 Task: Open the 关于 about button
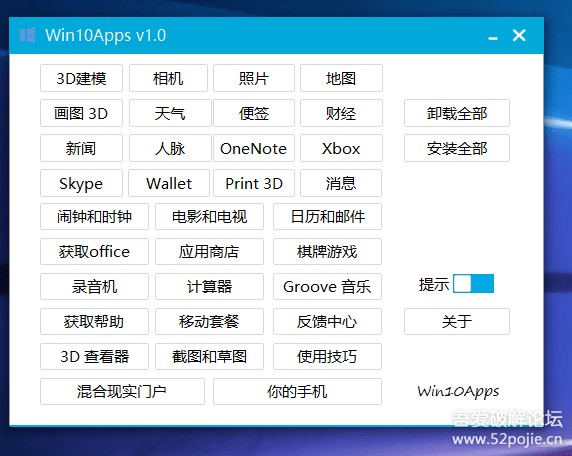(x=457, y=321)
